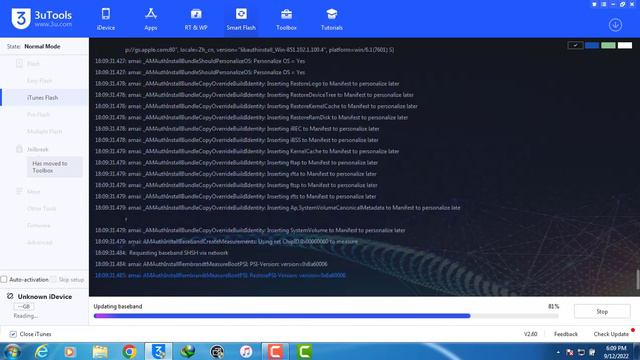
Task: Switch to Smart Flash tab
Action: pos(241,19)
